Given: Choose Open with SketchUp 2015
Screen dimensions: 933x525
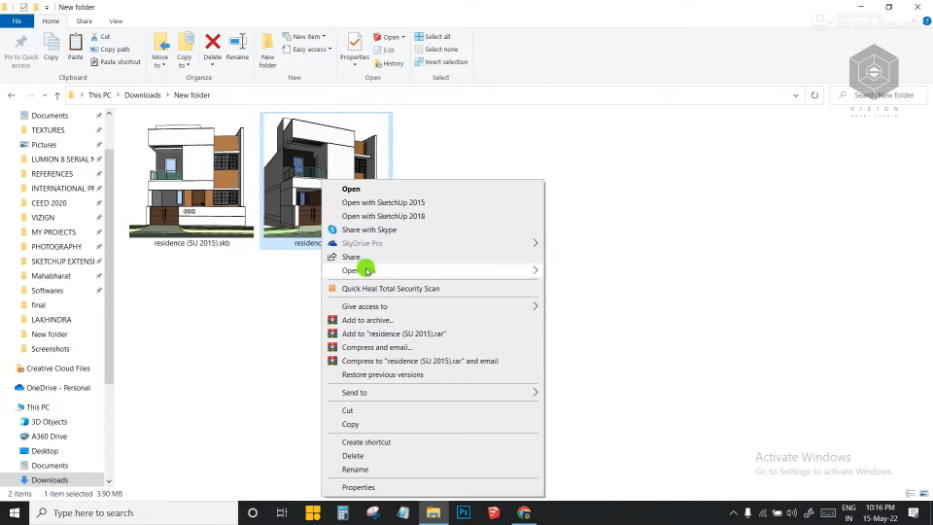Looking at the screenshot, I should tap(383, 202).
